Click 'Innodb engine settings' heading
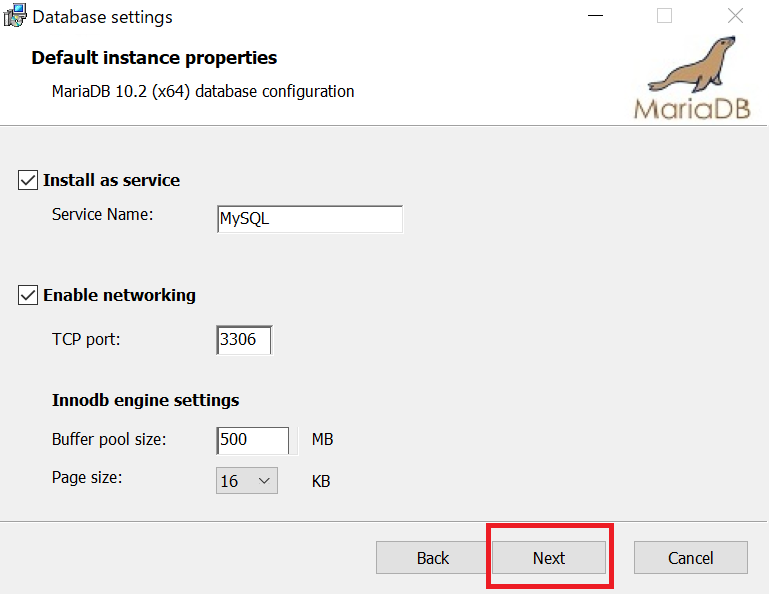 (146, 400)
